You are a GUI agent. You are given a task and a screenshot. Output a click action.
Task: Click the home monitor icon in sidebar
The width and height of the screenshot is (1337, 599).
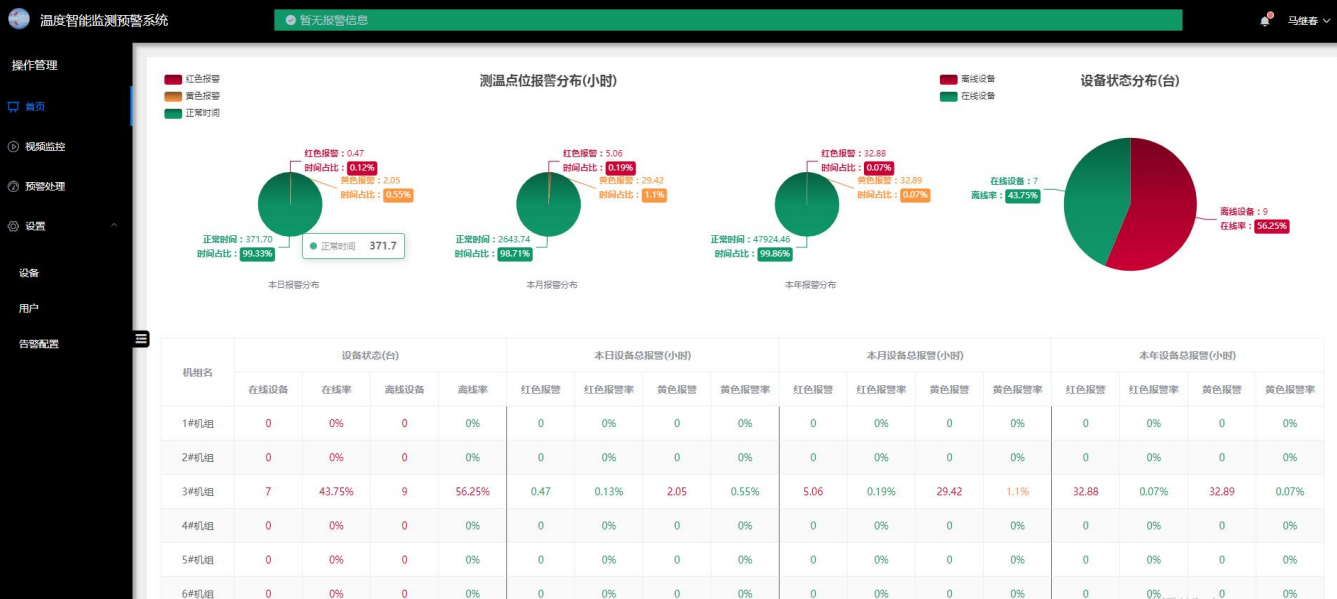(13, 106)
